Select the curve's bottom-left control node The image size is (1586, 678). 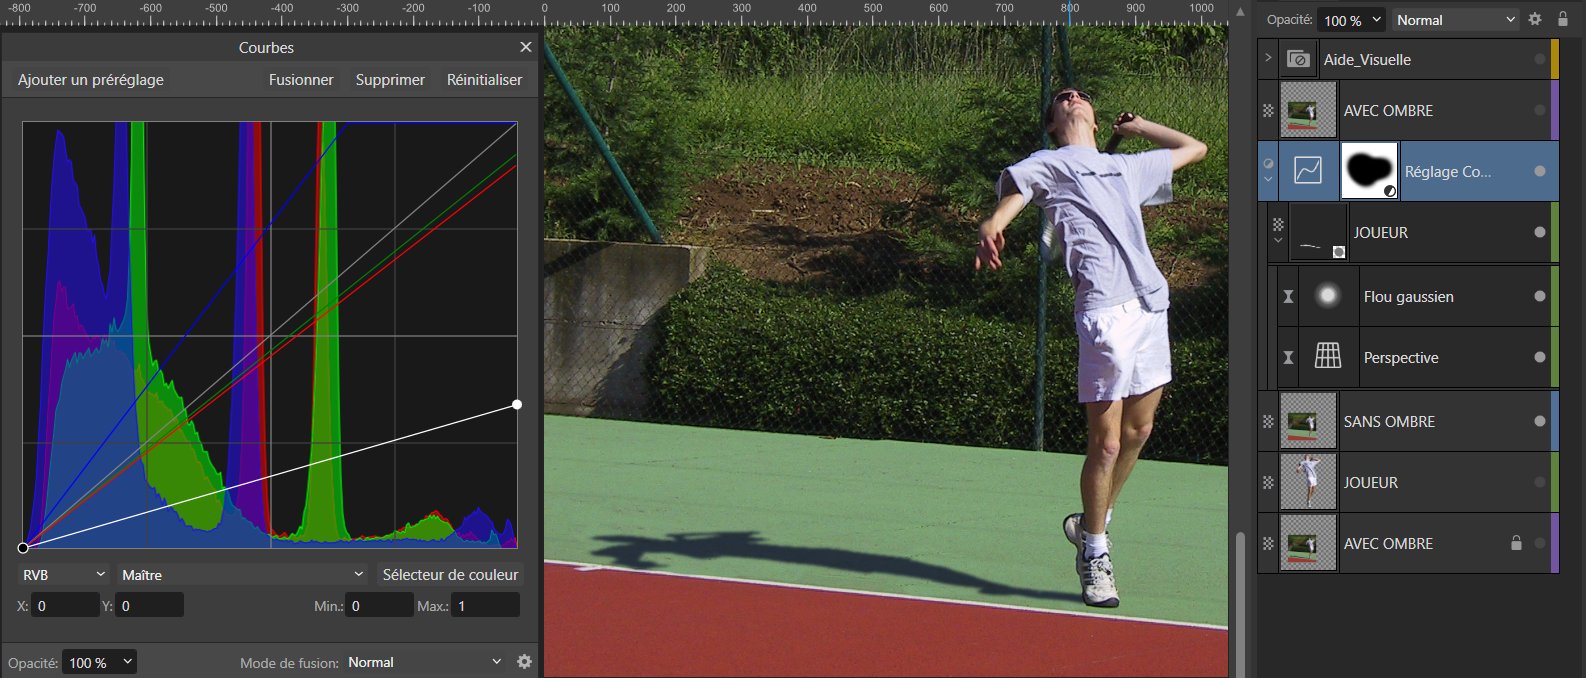[23, 547]
